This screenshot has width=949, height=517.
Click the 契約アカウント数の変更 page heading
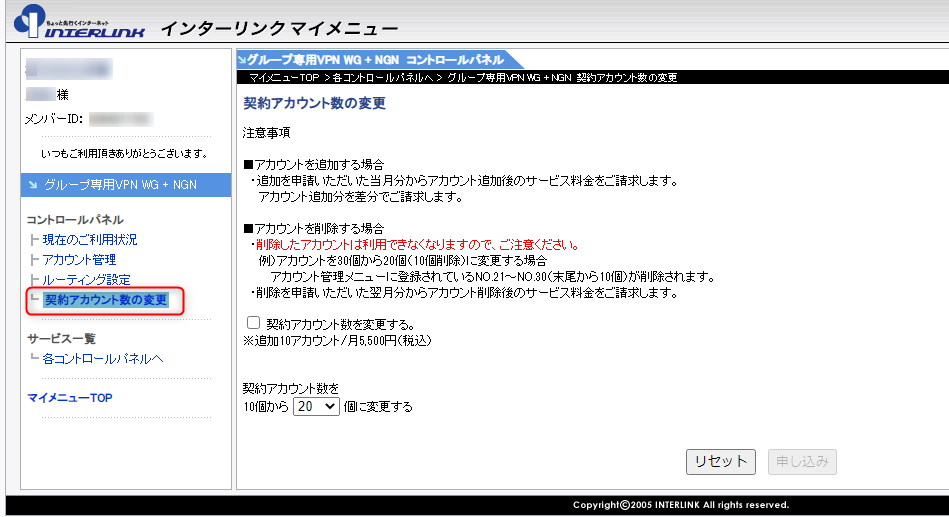point(314,103)
